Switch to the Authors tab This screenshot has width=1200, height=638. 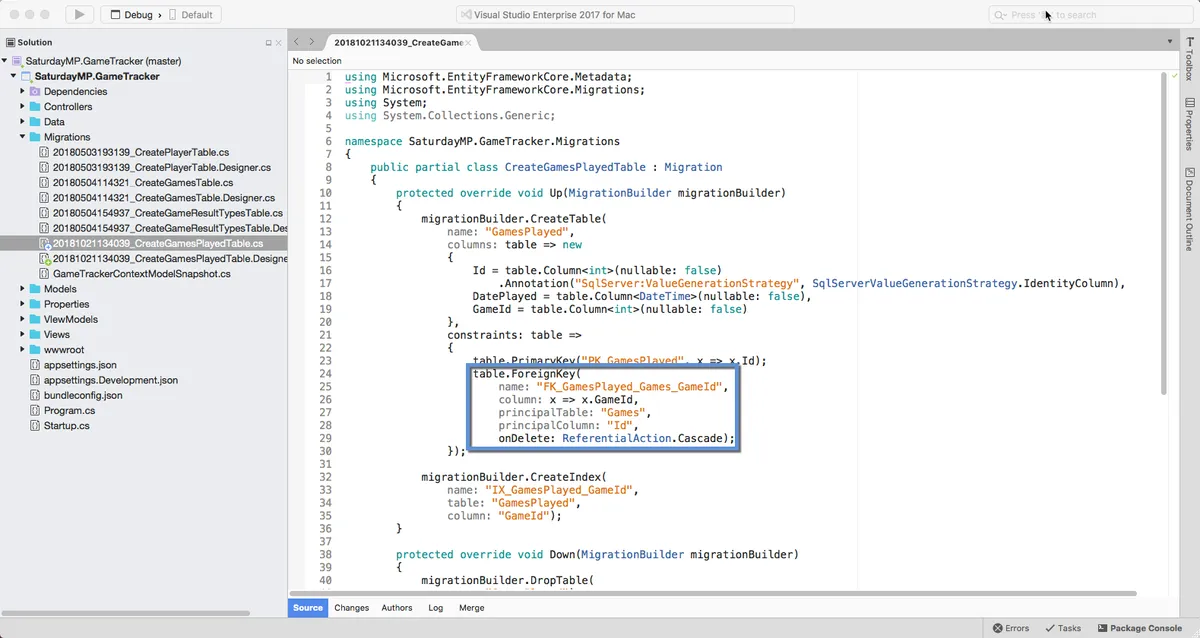[x=397, y=608]
